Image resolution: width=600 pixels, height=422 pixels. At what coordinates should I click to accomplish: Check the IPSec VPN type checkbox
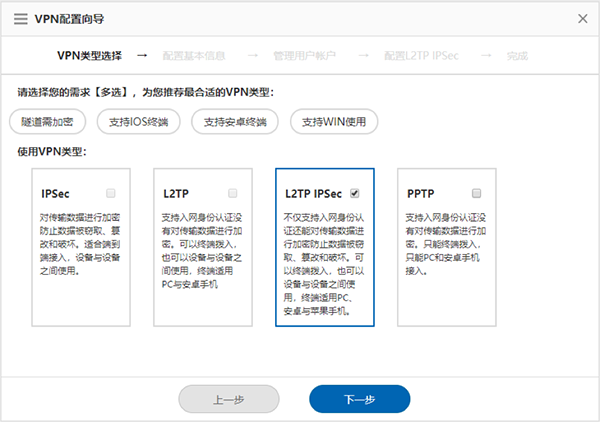(x=111, y=193)
